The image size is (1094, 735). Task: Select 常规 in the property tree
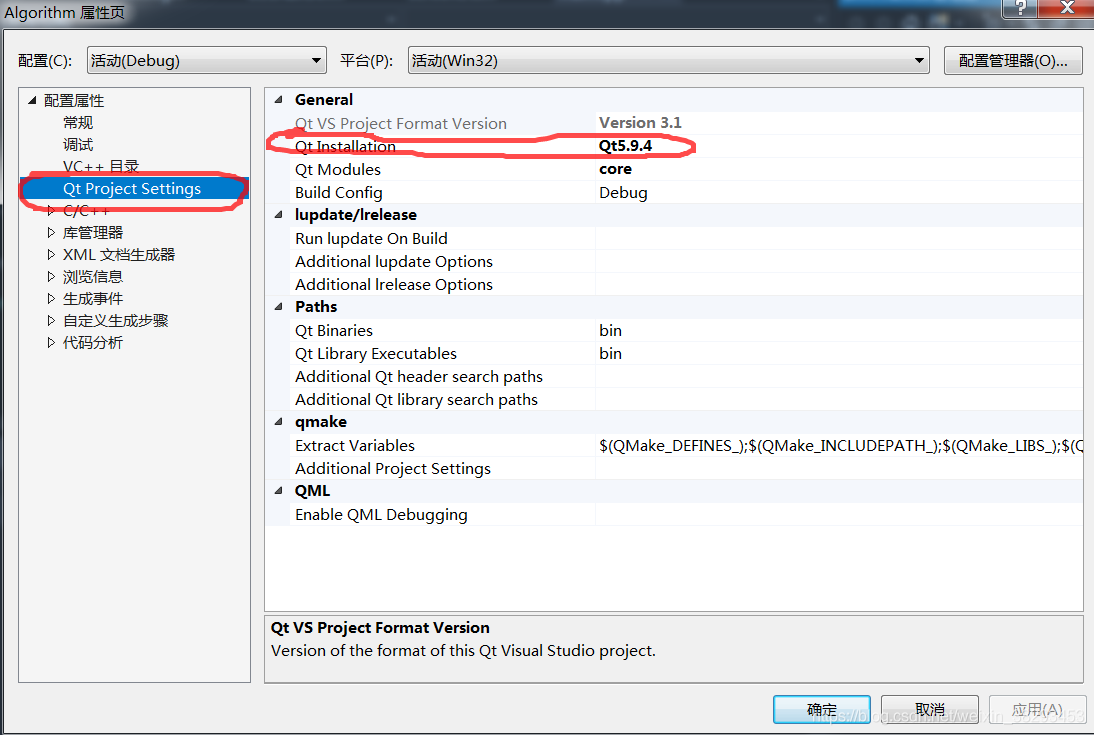77,123
